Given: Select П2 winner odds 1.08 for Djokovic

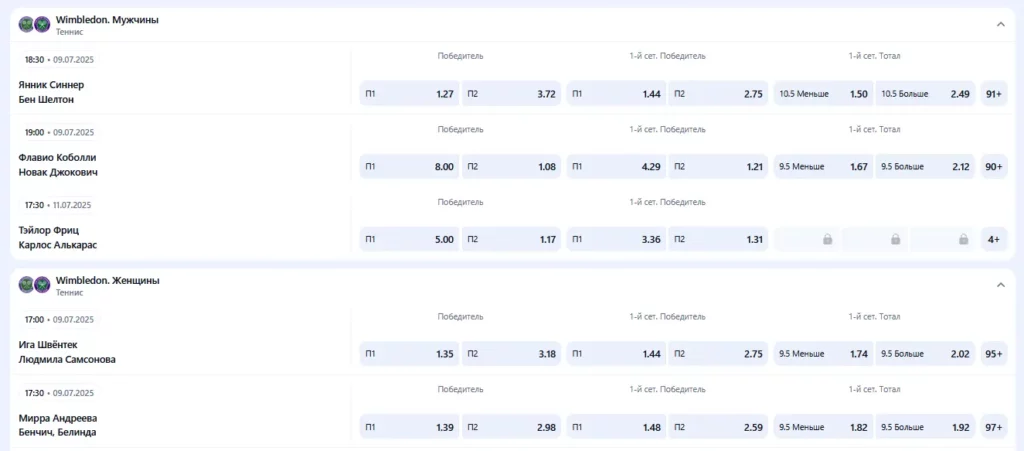Looking at the screenshot, I should 511,167.
